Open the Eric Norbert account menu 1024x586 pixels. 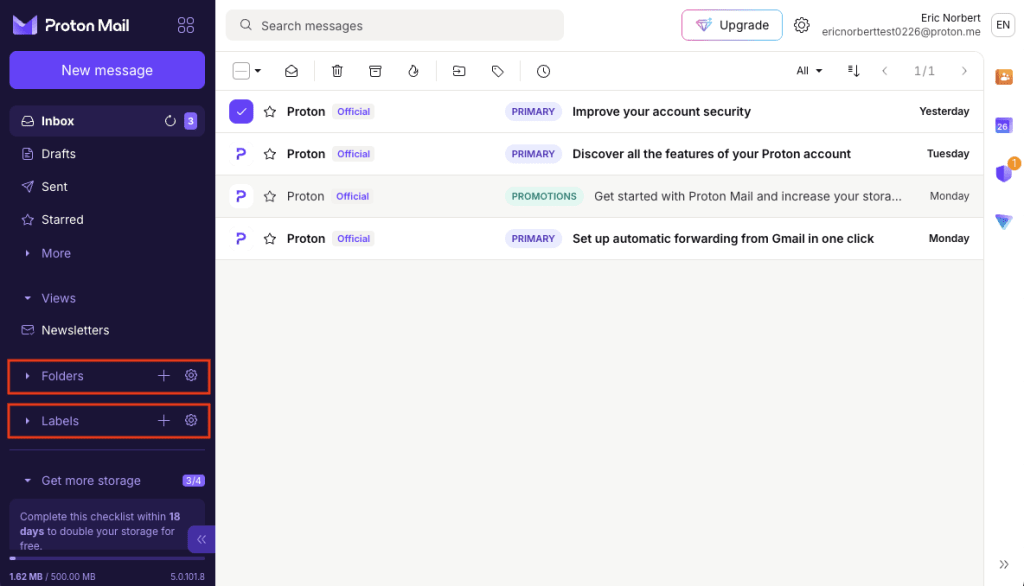pyautogui.click(x=918, y=25)
